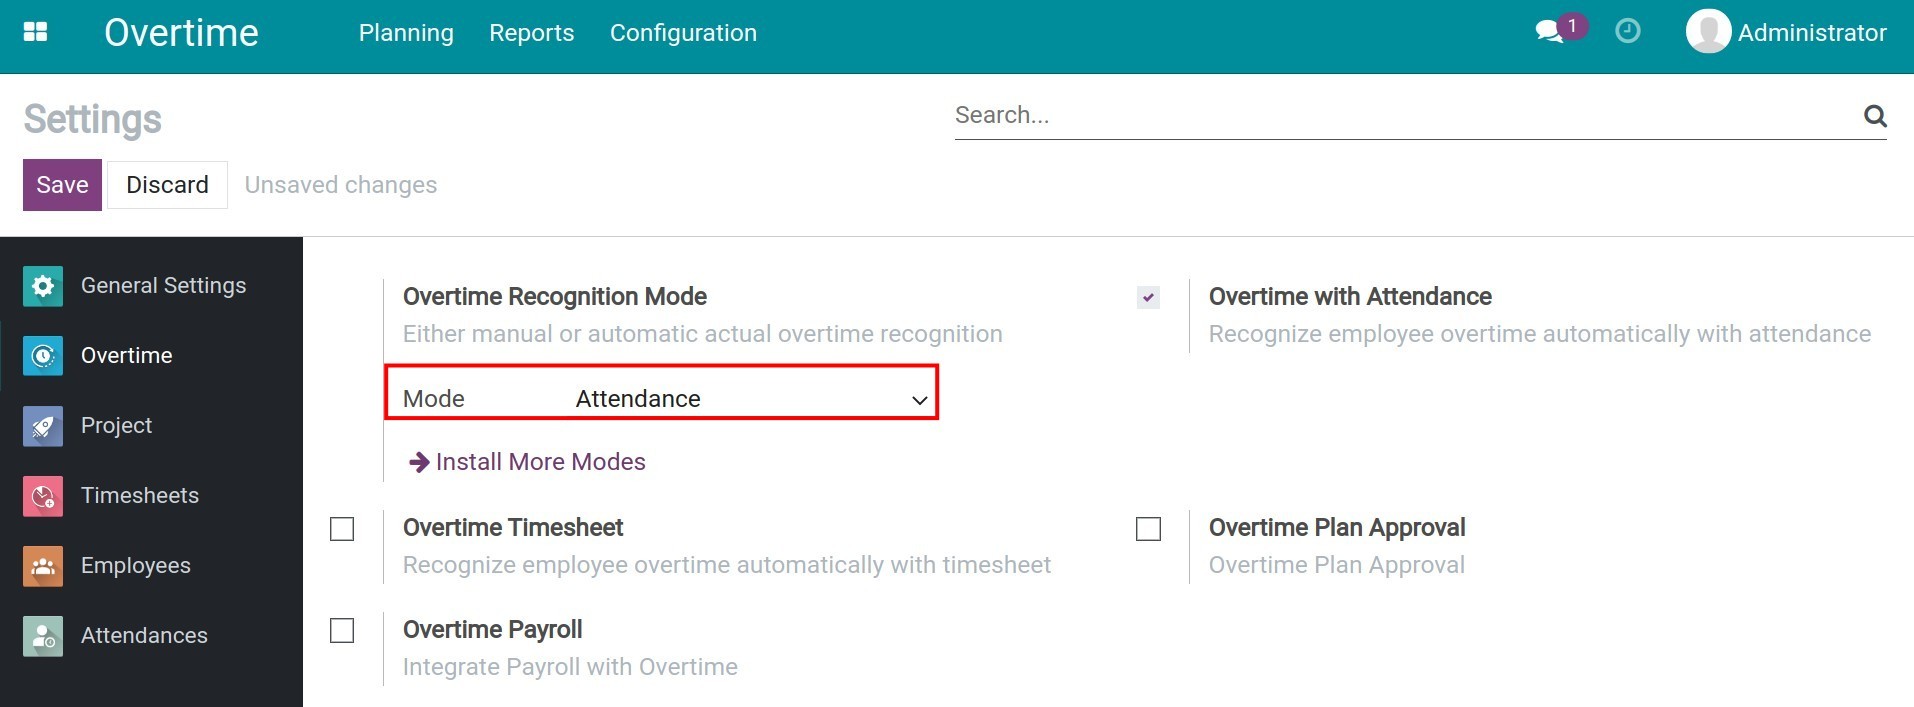
Task: Open the apps grid menu icon
Action: click(35, 32)
